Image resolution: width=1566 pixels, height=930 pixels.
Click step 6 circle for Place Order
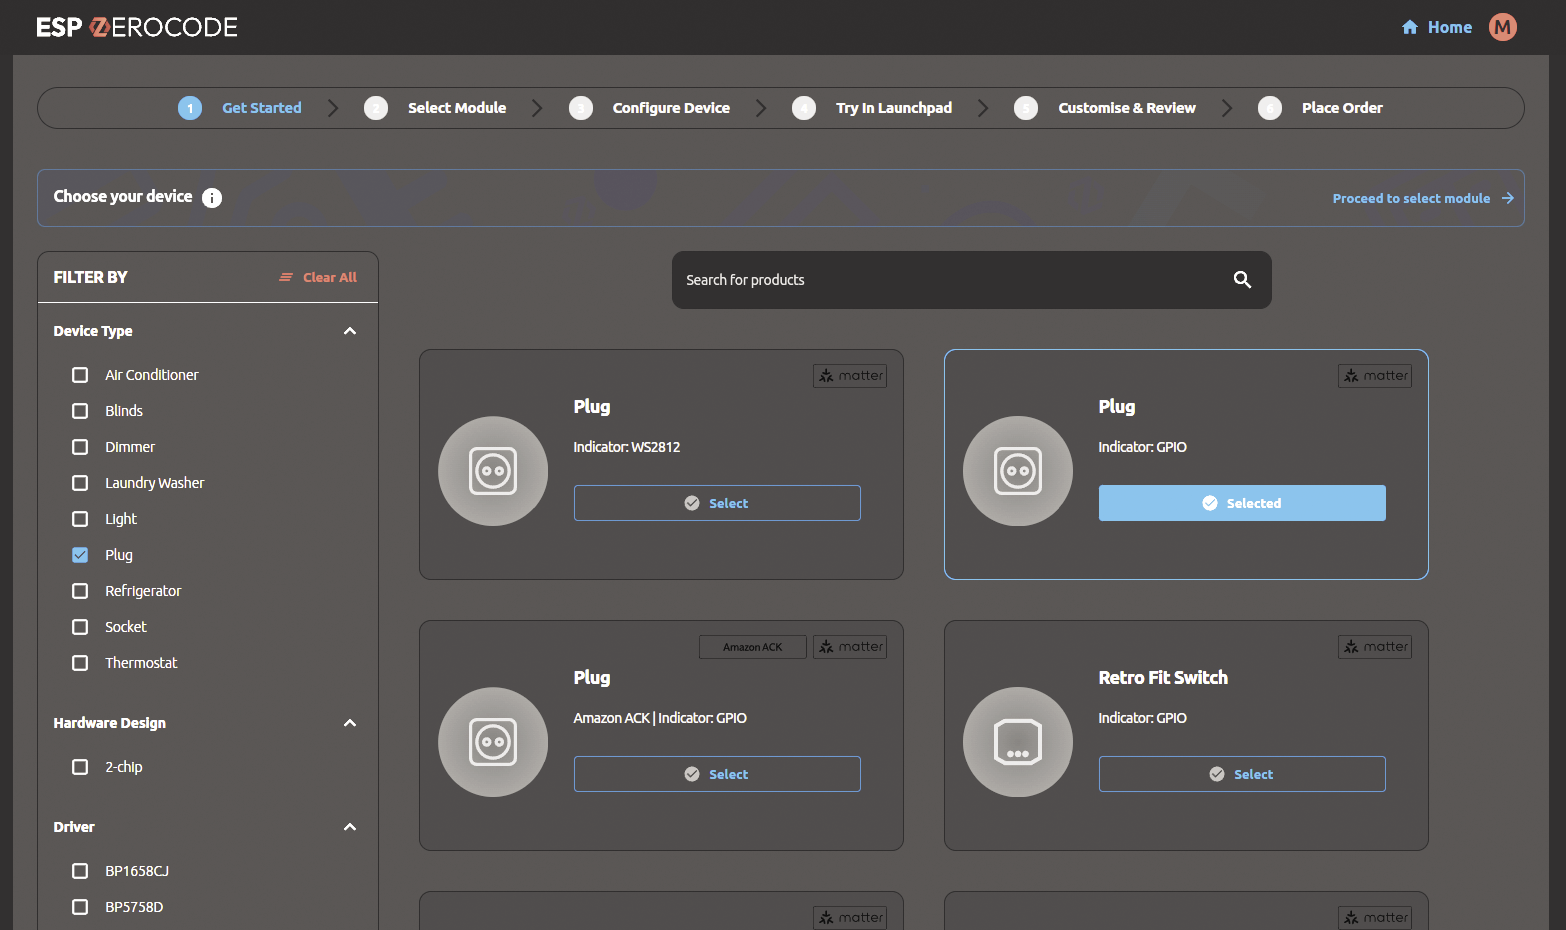[x=1270, y=108]
